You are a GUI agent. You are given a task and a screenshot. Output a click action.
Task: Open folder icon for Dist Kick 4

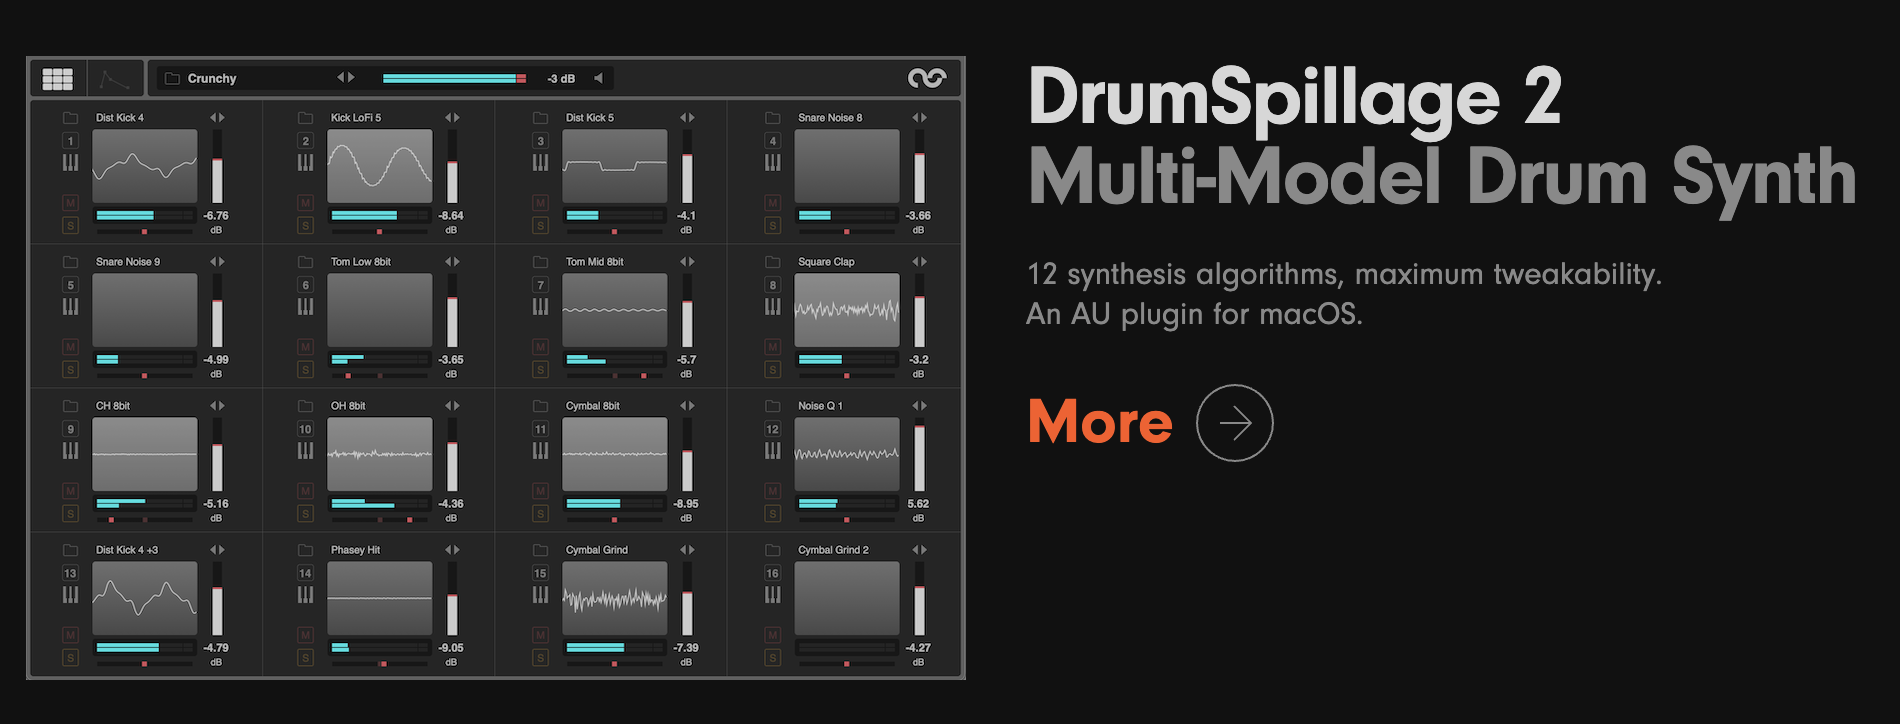71,118
